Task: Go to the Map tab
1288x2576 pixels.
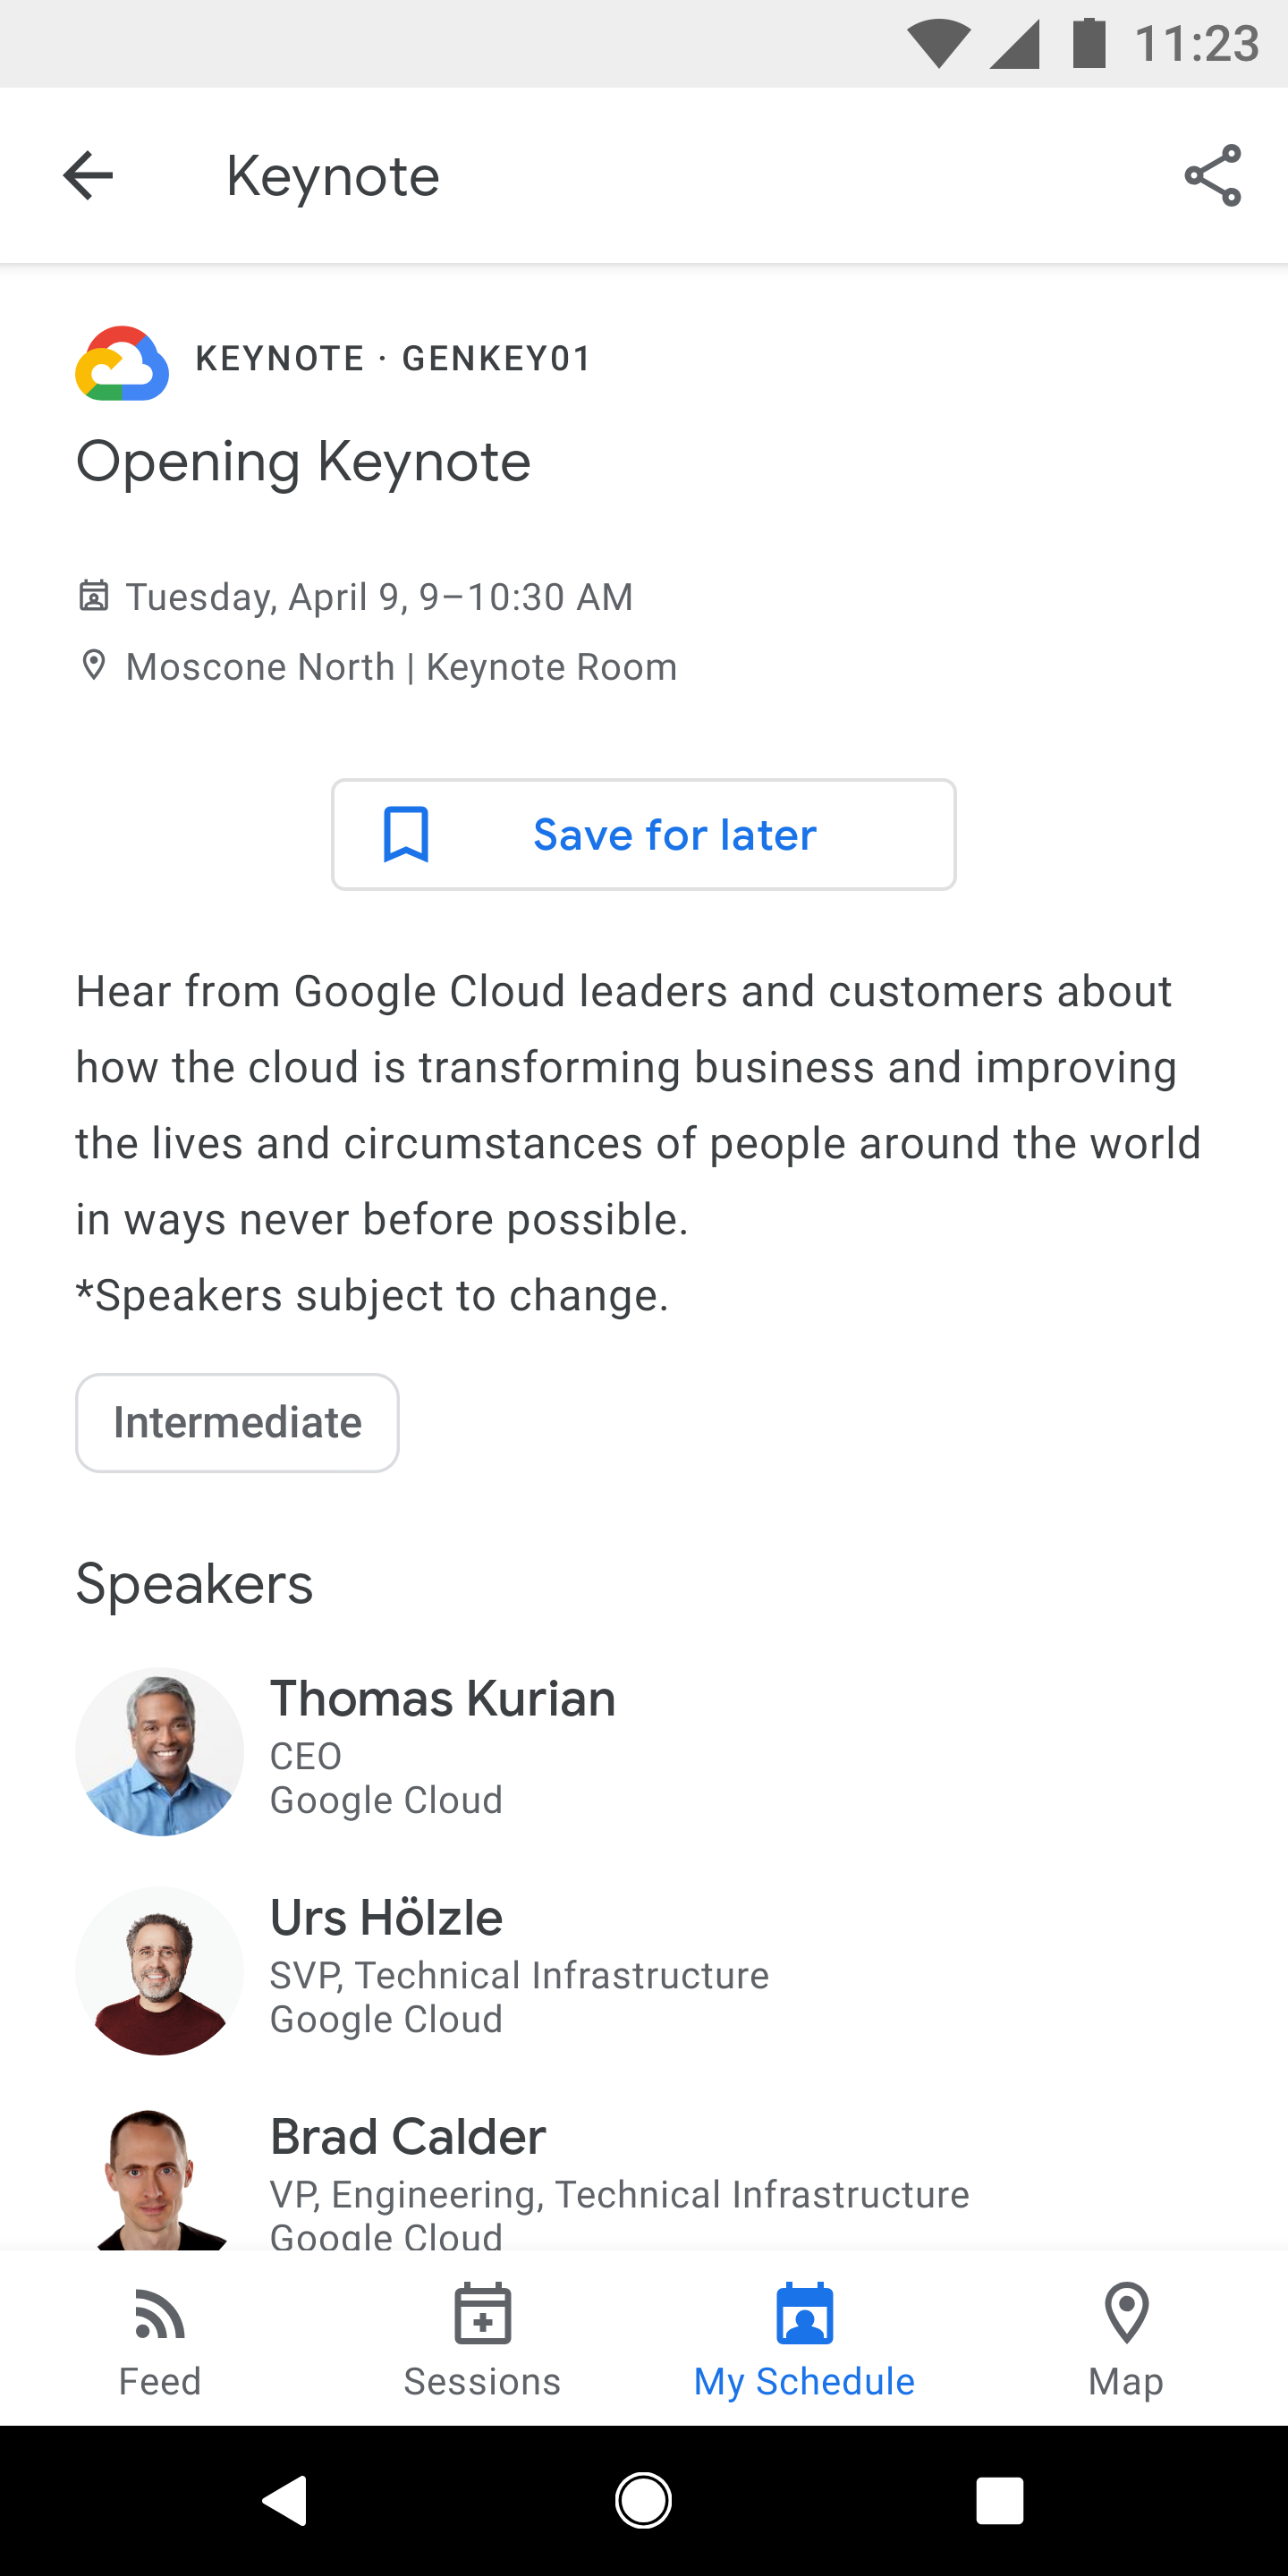Action: [1127, 2340]
